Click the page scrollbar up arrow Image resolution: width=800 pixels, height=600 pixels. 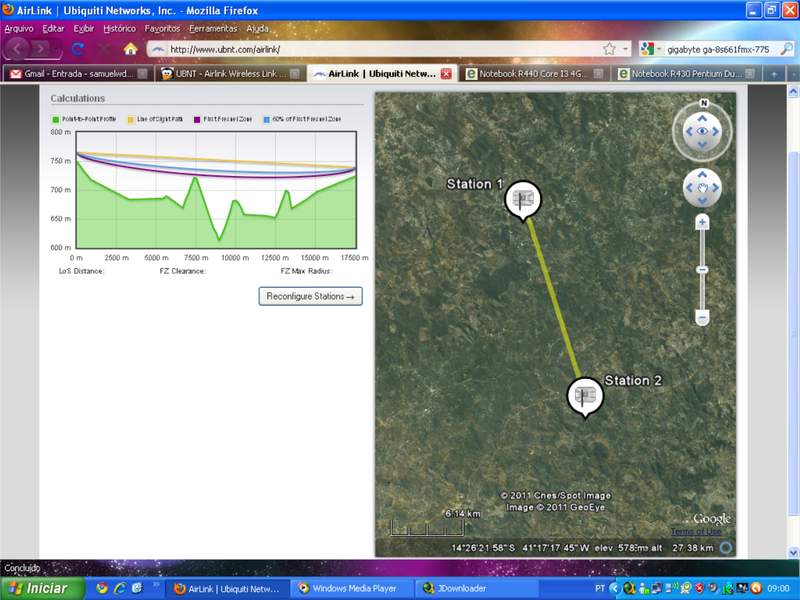pyautogui.click(x=793, y=92)
